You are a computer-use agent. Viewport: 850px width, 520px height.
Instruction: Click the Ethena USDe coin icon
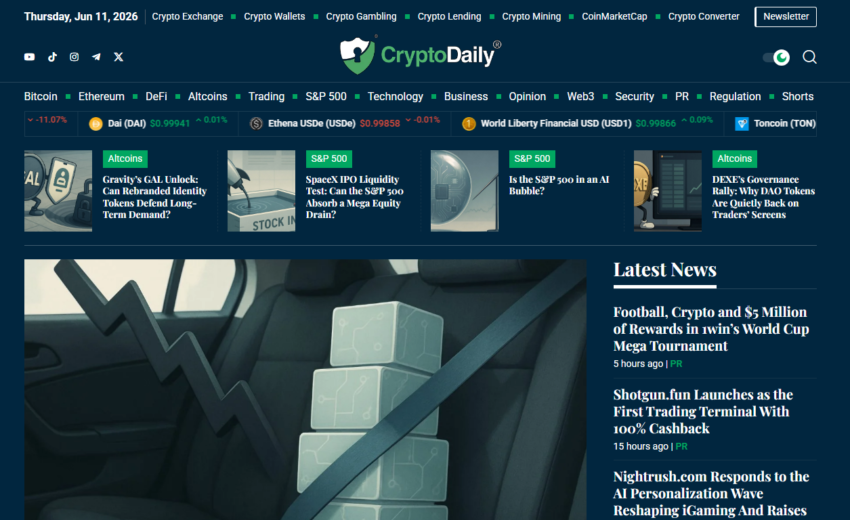click(256, 124)
